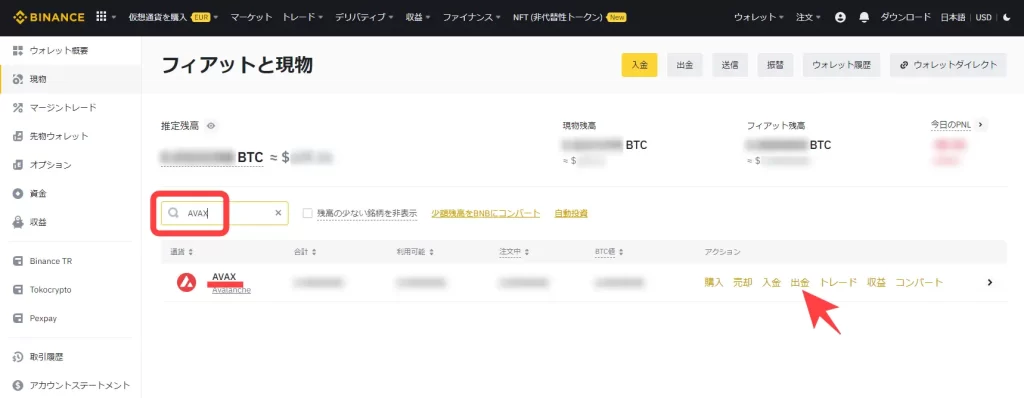Expand 今日のPNL arrow

[x=980, y=124]
